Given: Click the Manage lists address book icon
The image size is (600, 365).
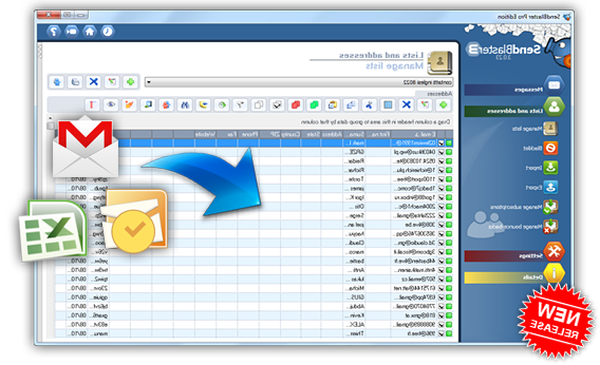Looking at the screenshot, I should click(550, 128).
